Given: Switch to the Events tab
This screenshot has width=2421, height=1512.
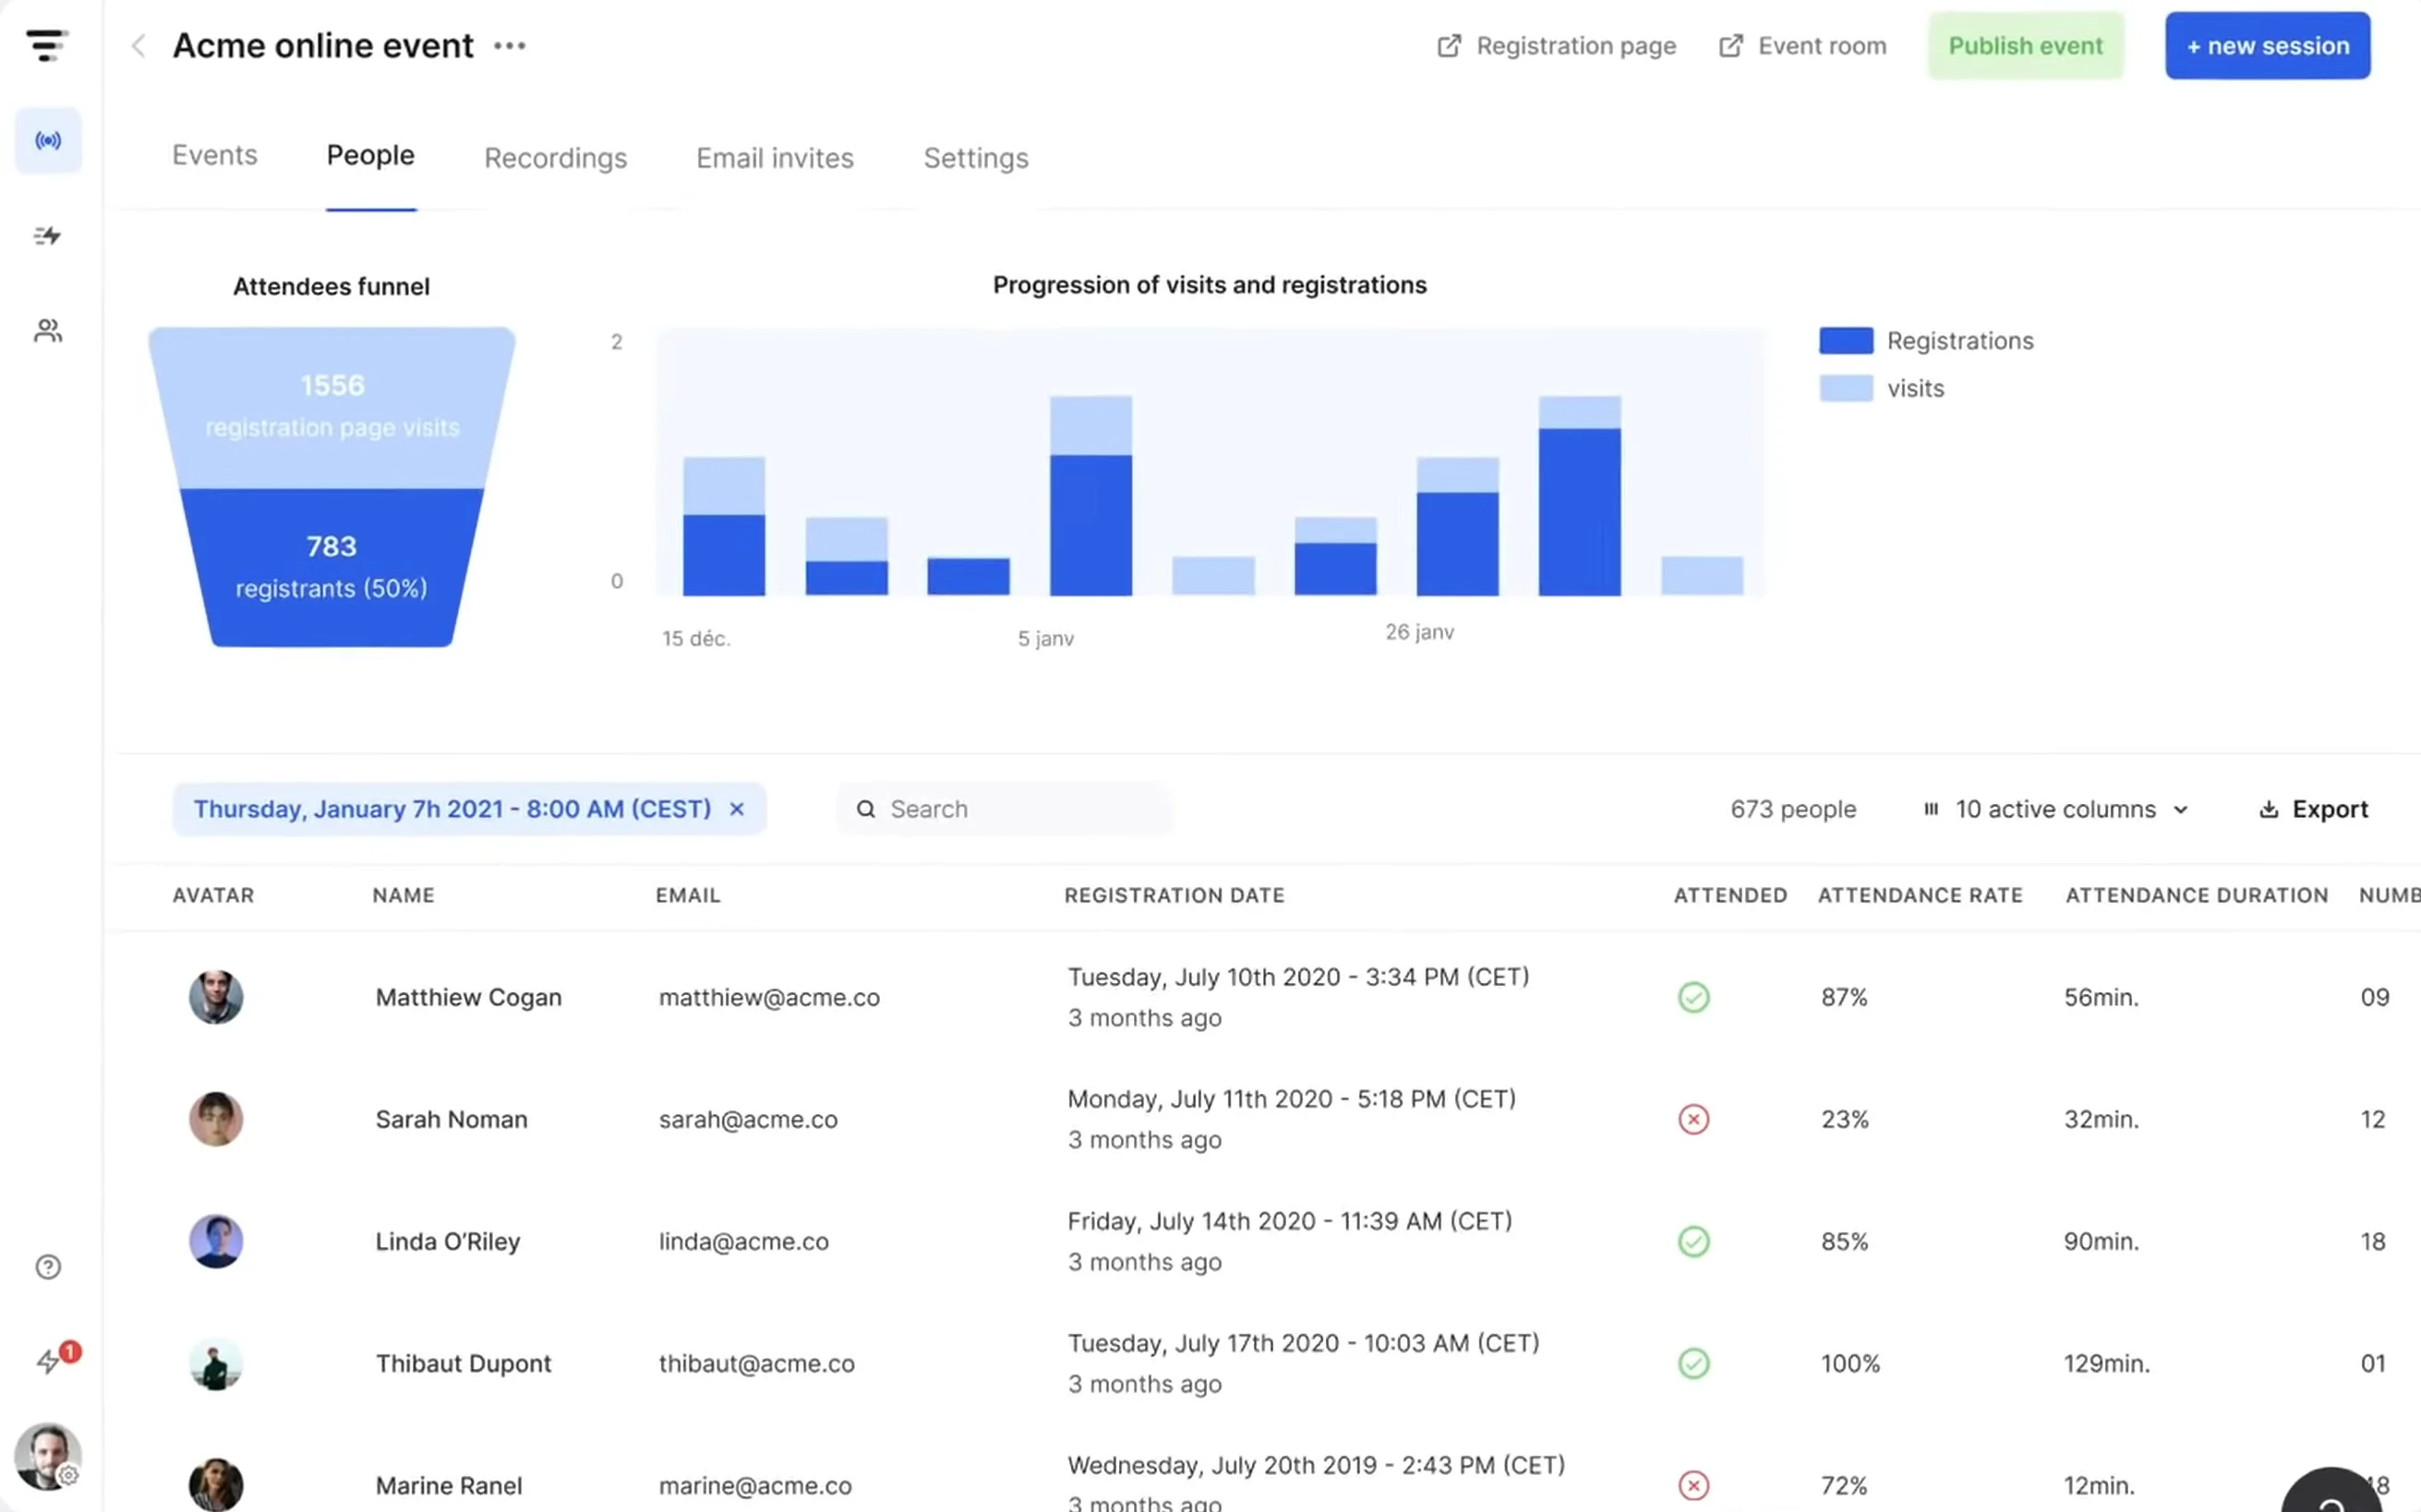Looking at the screenshot, I should tap(214, 157).
